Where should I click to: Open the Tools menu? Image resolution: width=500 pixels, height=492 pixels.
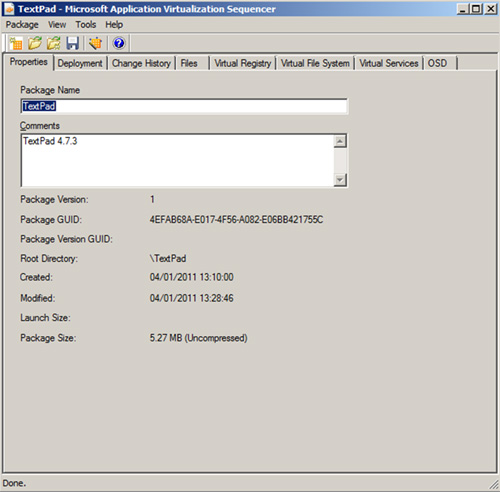pos(86,25)
